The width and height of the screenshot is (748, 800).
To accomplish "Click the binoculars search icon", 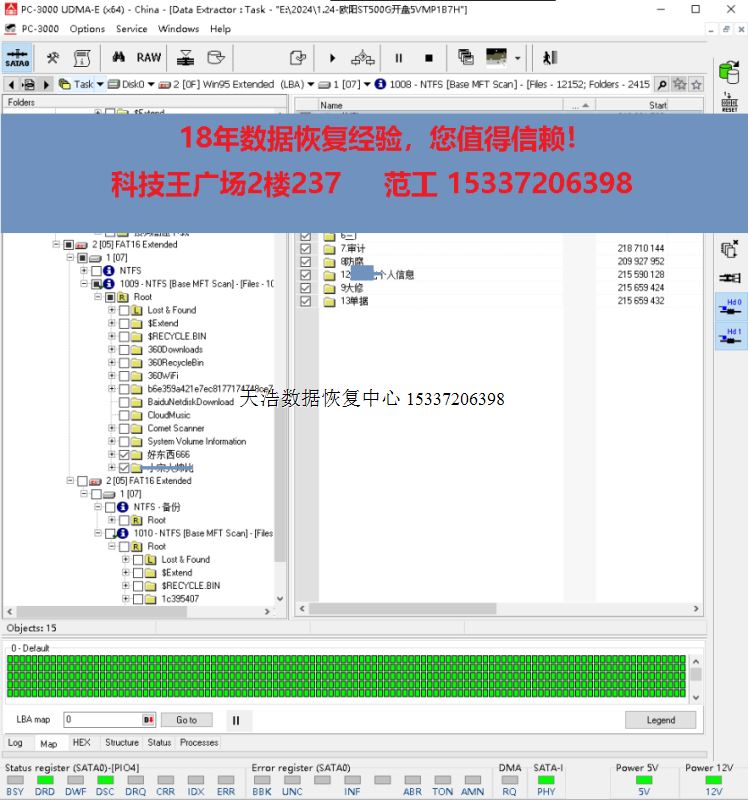I will (x=118, y=58).
